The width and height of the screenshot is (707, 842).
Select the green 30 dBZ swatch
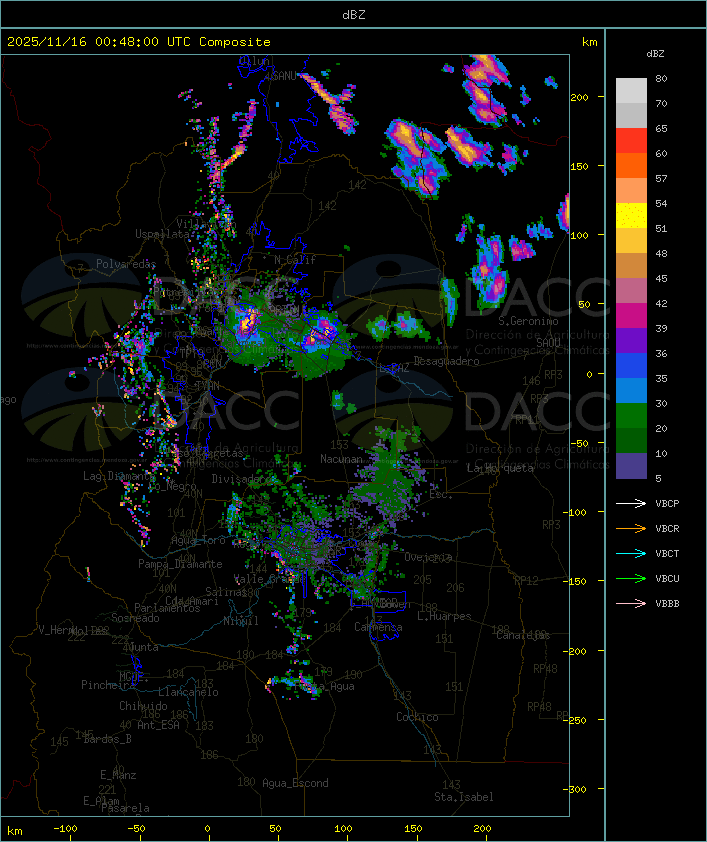[x=631, y=416]
